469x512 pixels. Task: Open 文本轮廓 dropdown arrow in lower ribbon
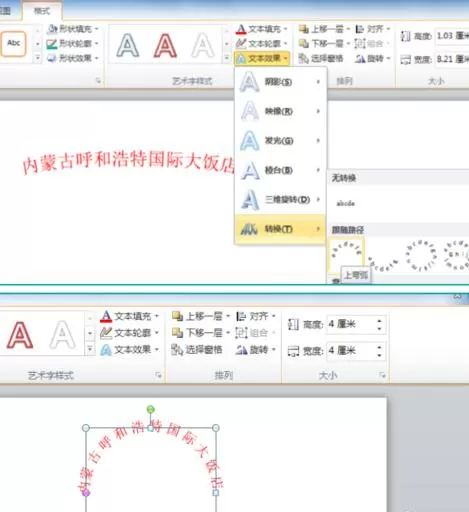(157, 332)
